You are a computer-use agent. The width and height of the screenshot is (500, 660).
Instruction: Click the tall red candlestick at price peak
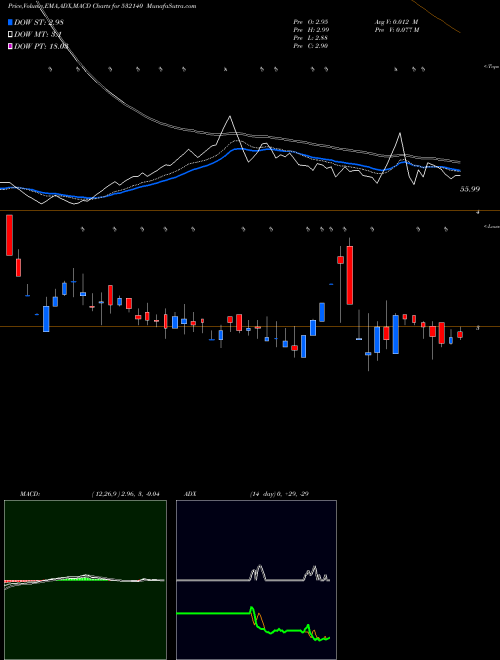[x=349, y=275]
